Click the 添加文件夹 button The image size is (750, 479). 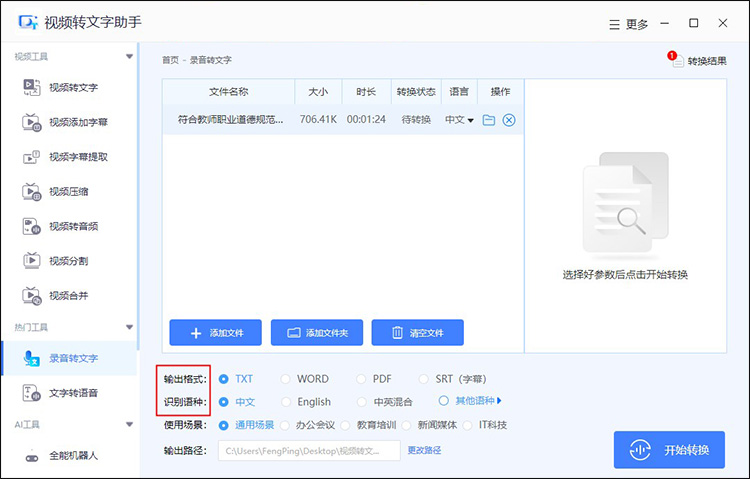tap(317, 333)
